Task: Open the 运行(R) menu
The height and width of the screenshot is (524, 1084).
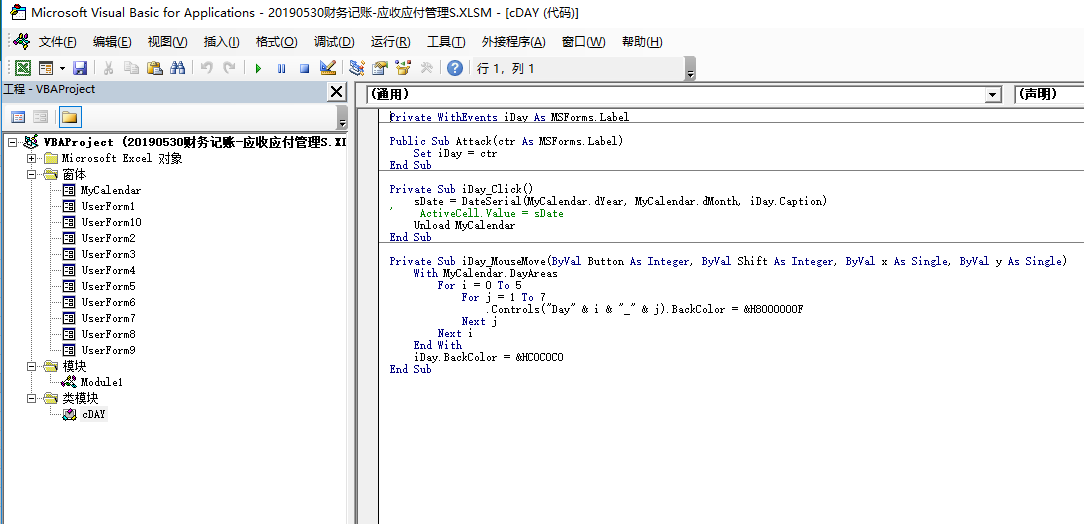Action: pyautogui.click(x=391, y=42)
